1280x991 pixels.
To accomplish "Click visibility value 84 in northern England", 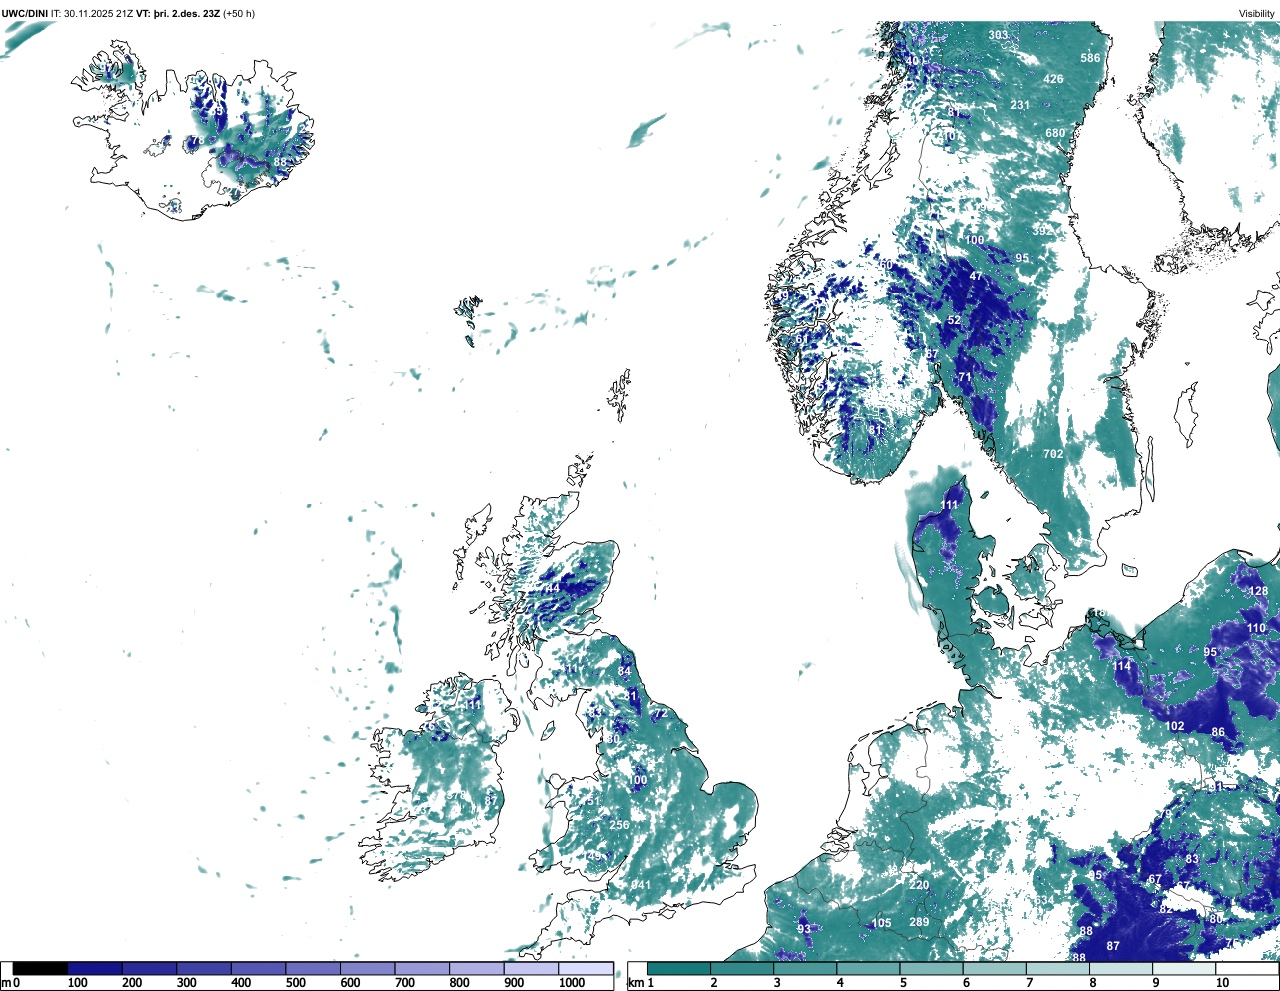I will pyautogui.click(x=625, y=671).
